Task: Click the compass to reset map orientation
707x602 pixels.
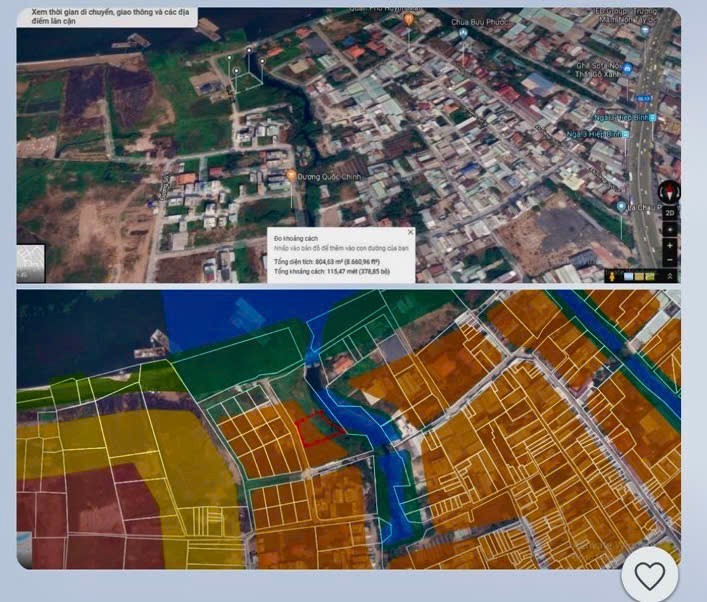Action: [x=669, y=193]
